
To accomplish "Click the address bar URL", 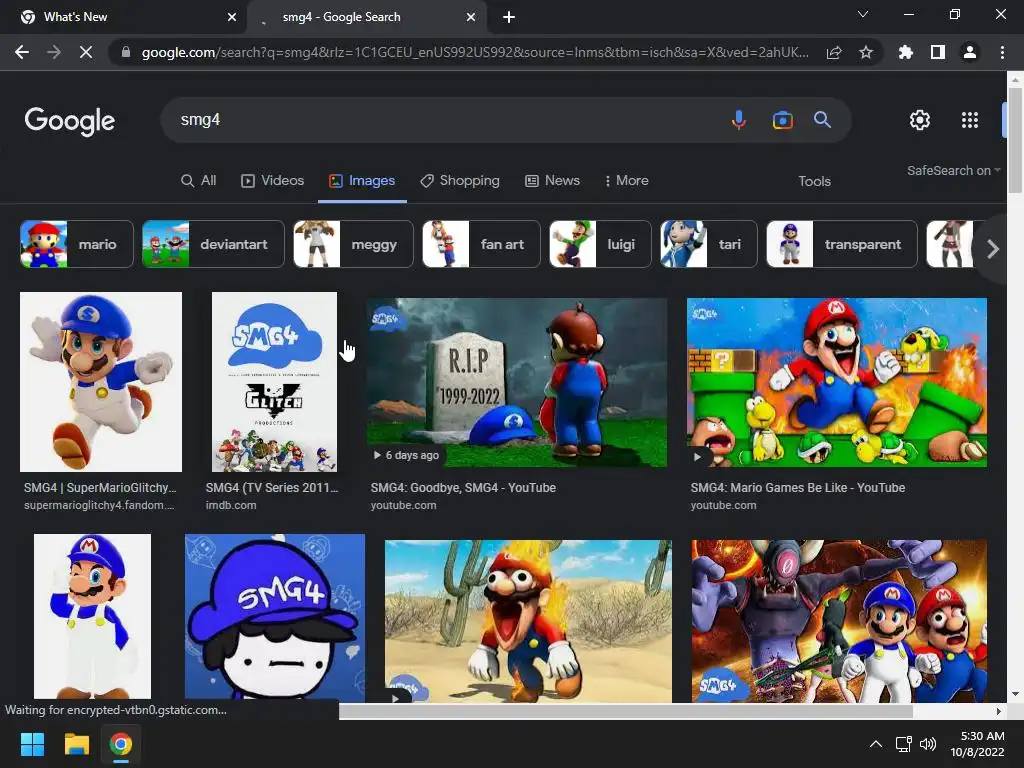I will click(475, 52).
